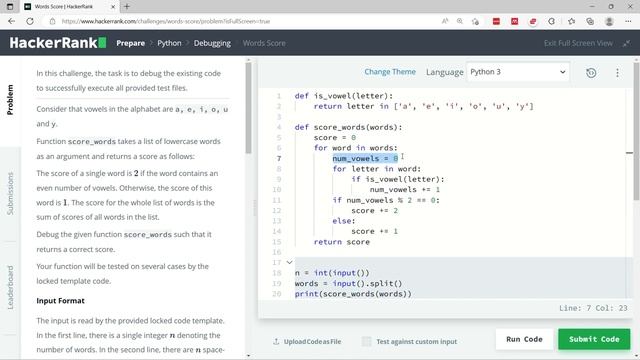Click the HackerRank logo
This screenshot has height=360, width=640.
point(58,43)
